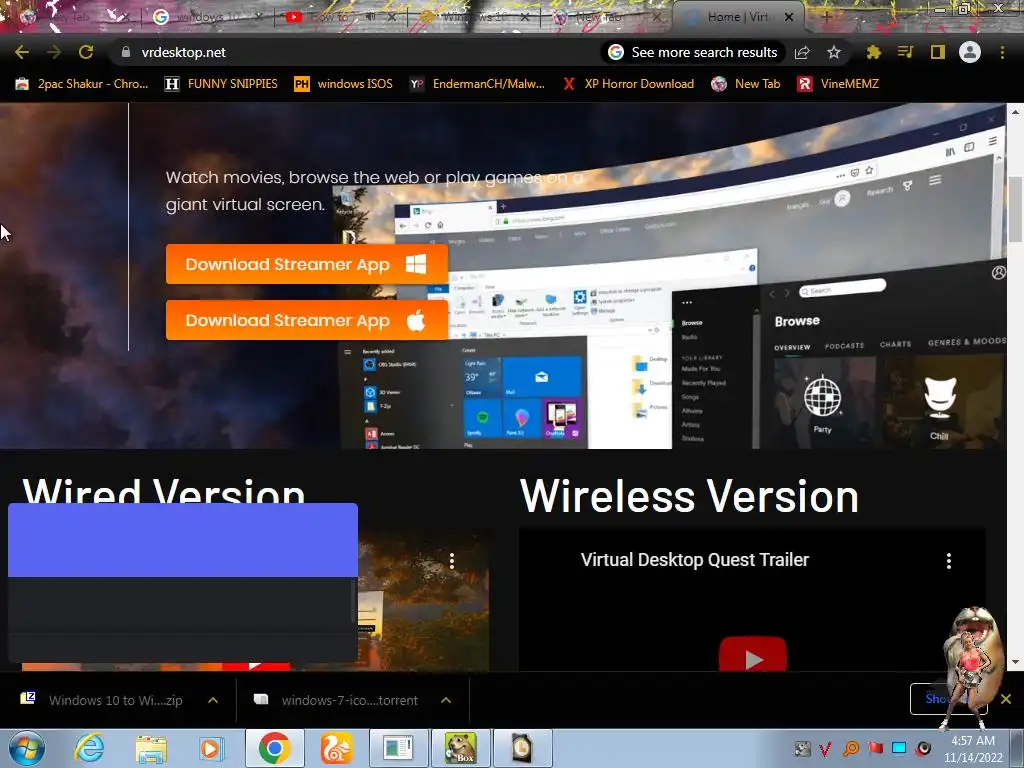The width and height of the screenshot is (1024, 768).
Task: Open the network monitor tray icon
Action: coord(899,748)
